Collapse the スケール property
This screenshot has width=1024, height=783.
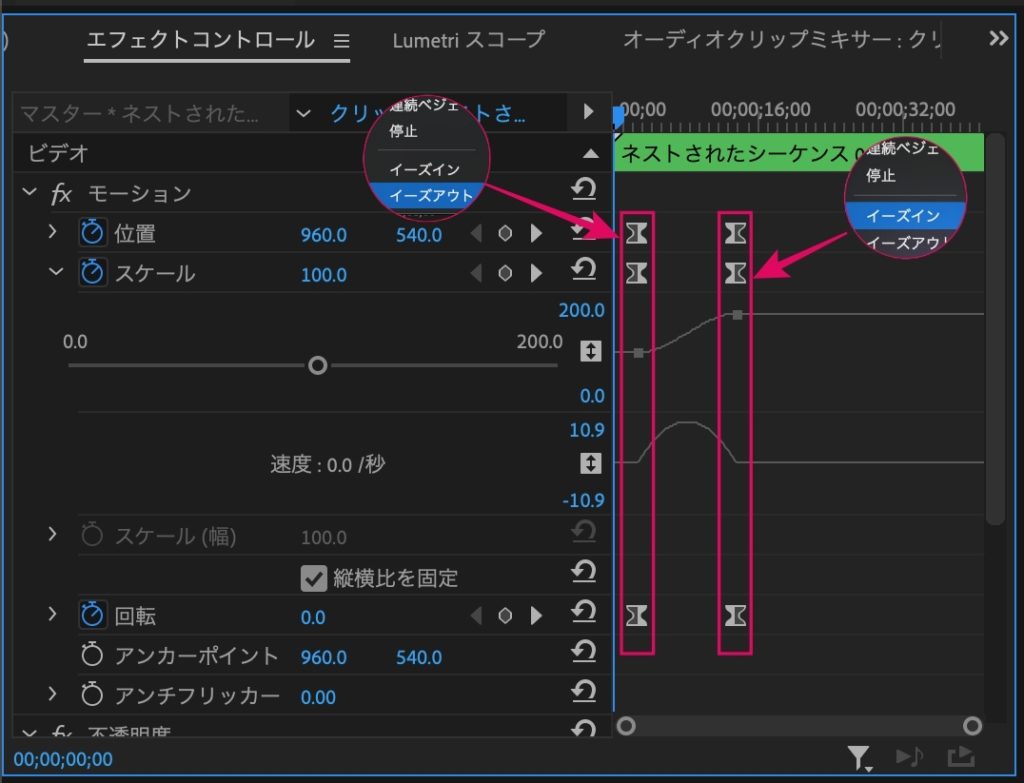coord(56,272)
